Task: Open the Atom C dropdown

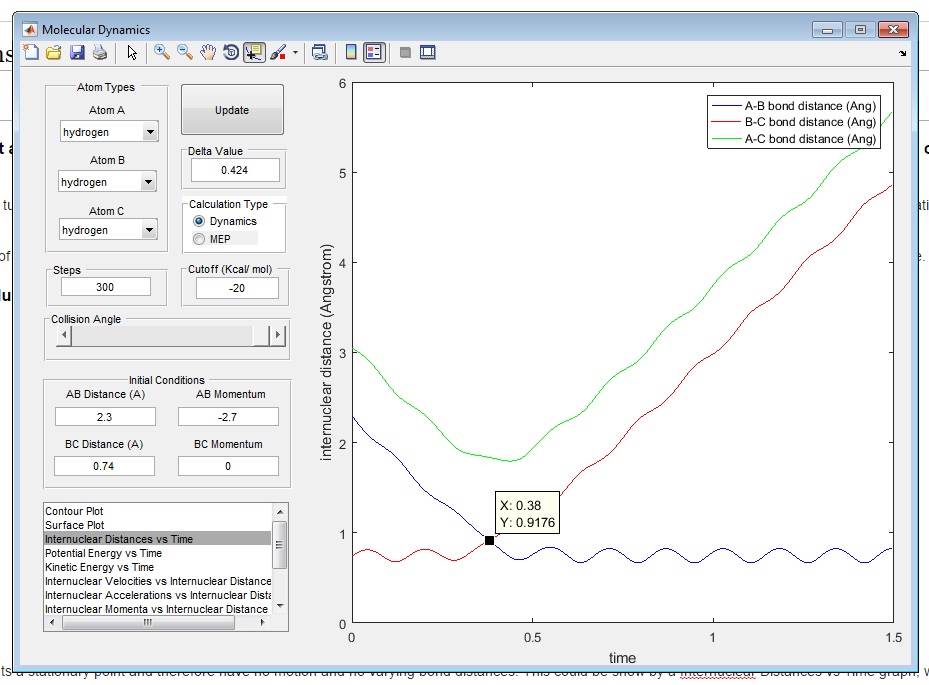Action: pyautogui.click(x=149, y=230)
